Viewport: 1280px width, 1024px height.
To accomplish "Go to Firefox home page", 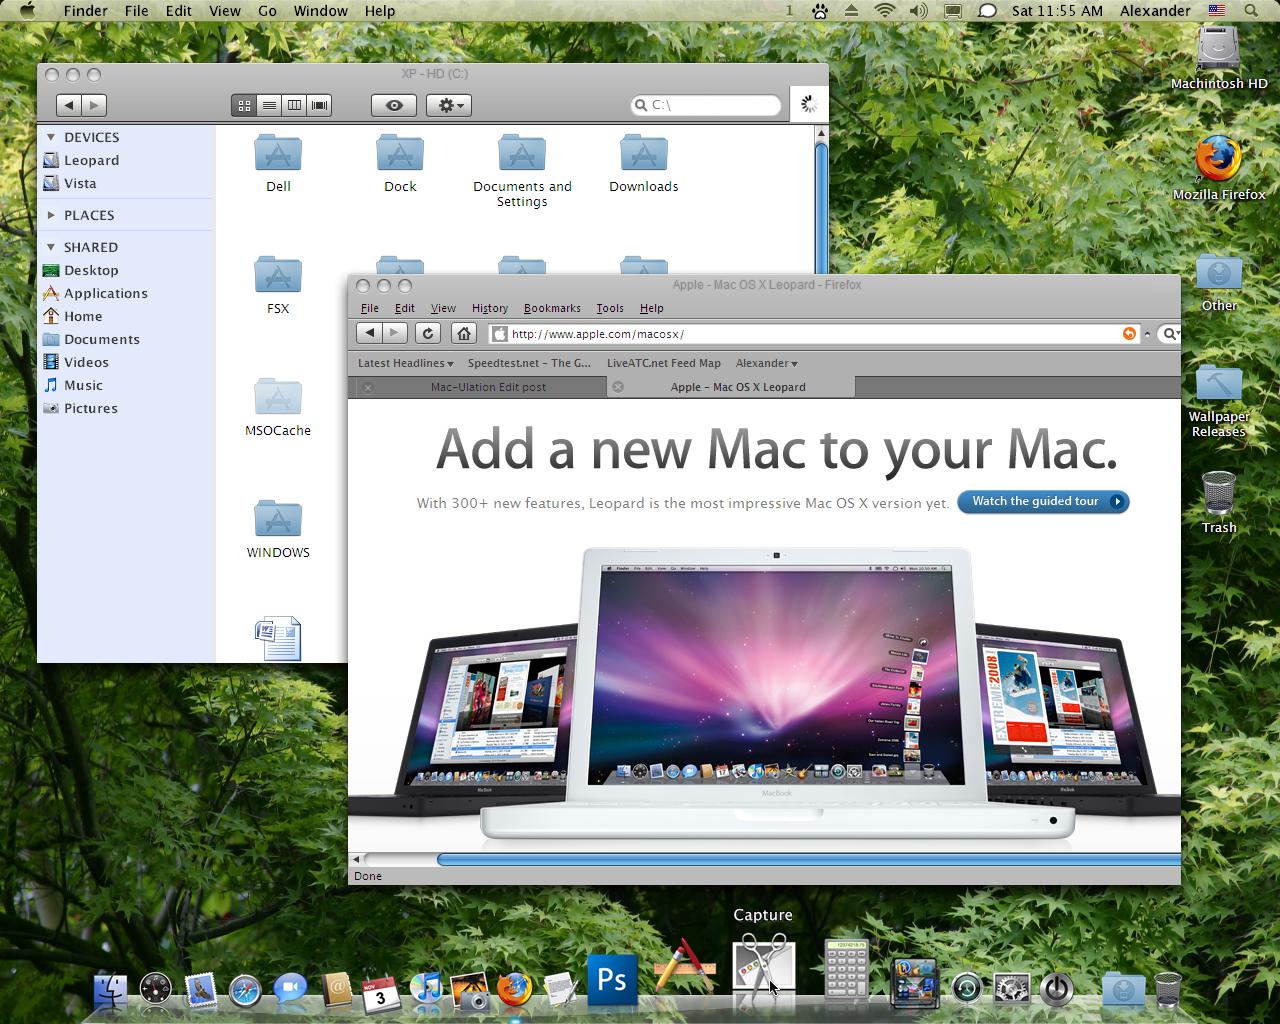I will click(x=463, y=334).
